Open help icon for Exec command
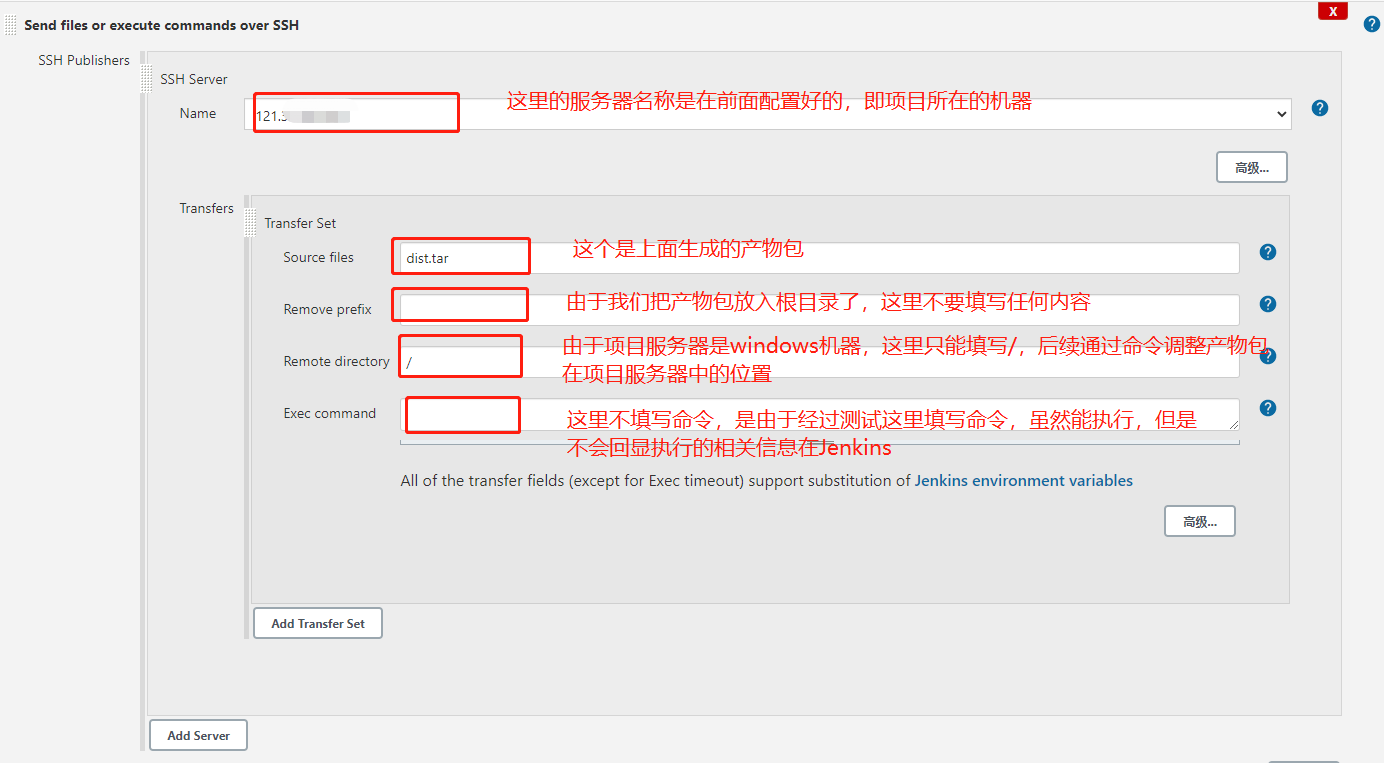Image resolution: width=1384 pixels, height=763 pixels. click(1268, 408)
